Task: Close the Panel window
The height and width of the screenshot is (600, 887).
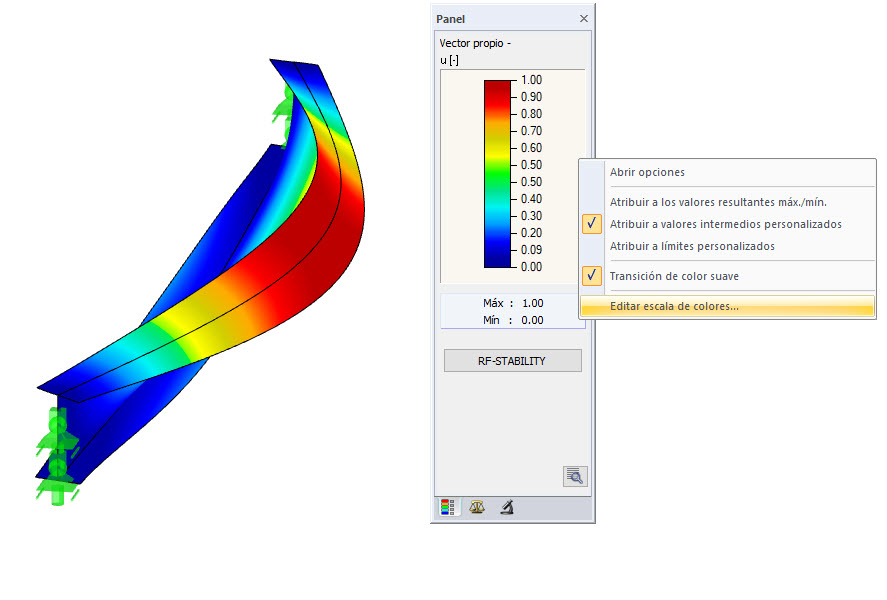Action: (584, 19)
